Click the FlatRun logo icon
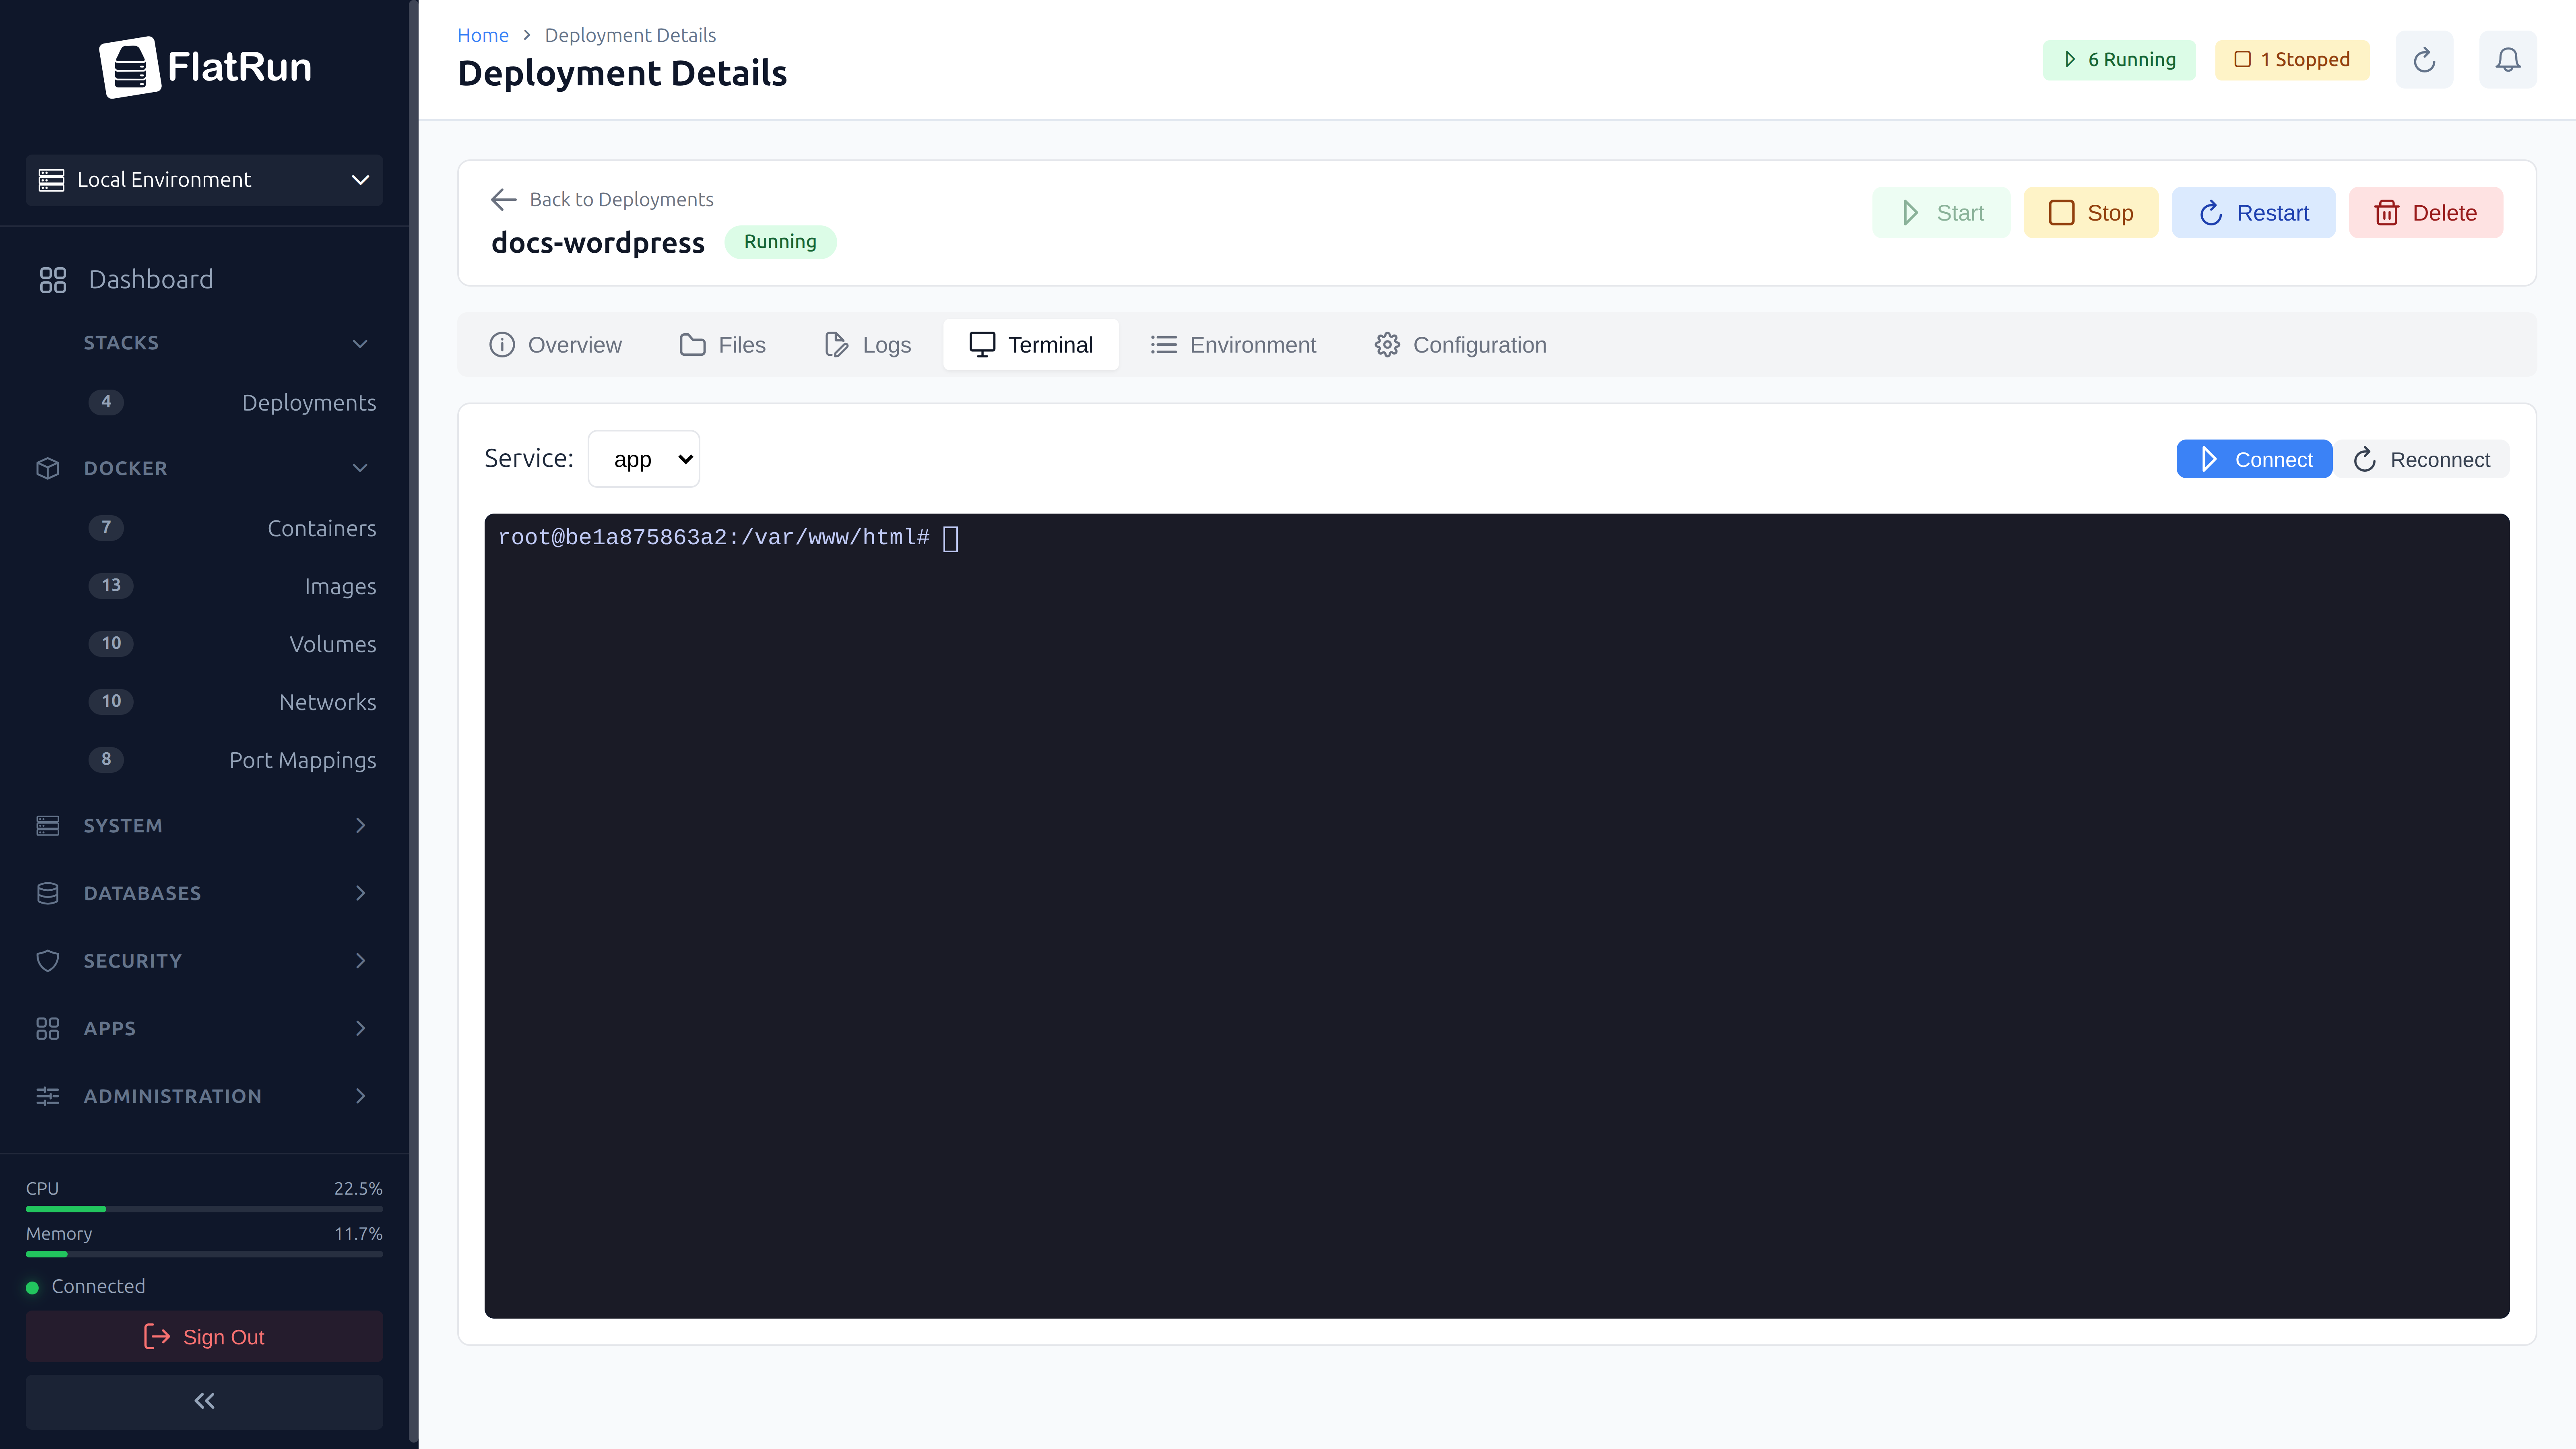 (x=130, y=67)
